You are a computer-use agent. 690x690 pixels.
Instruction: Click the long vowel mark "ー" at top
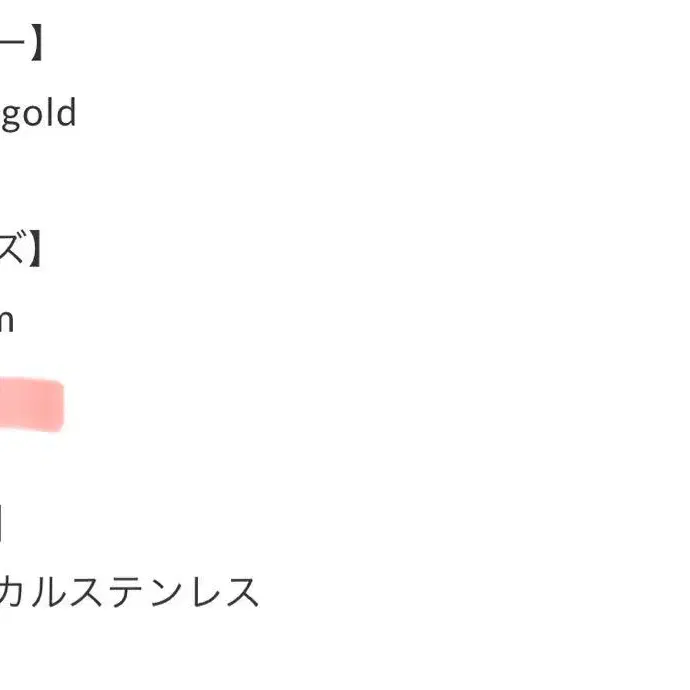pos(12,41)
